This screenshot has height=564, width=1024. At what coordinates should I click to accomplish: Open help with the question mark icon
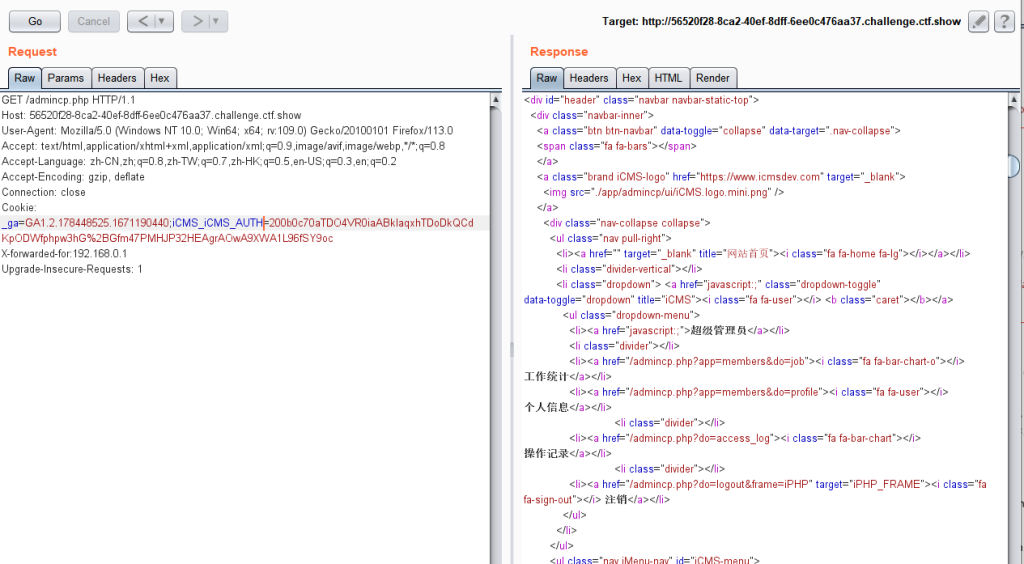(x=1004, y=21)
